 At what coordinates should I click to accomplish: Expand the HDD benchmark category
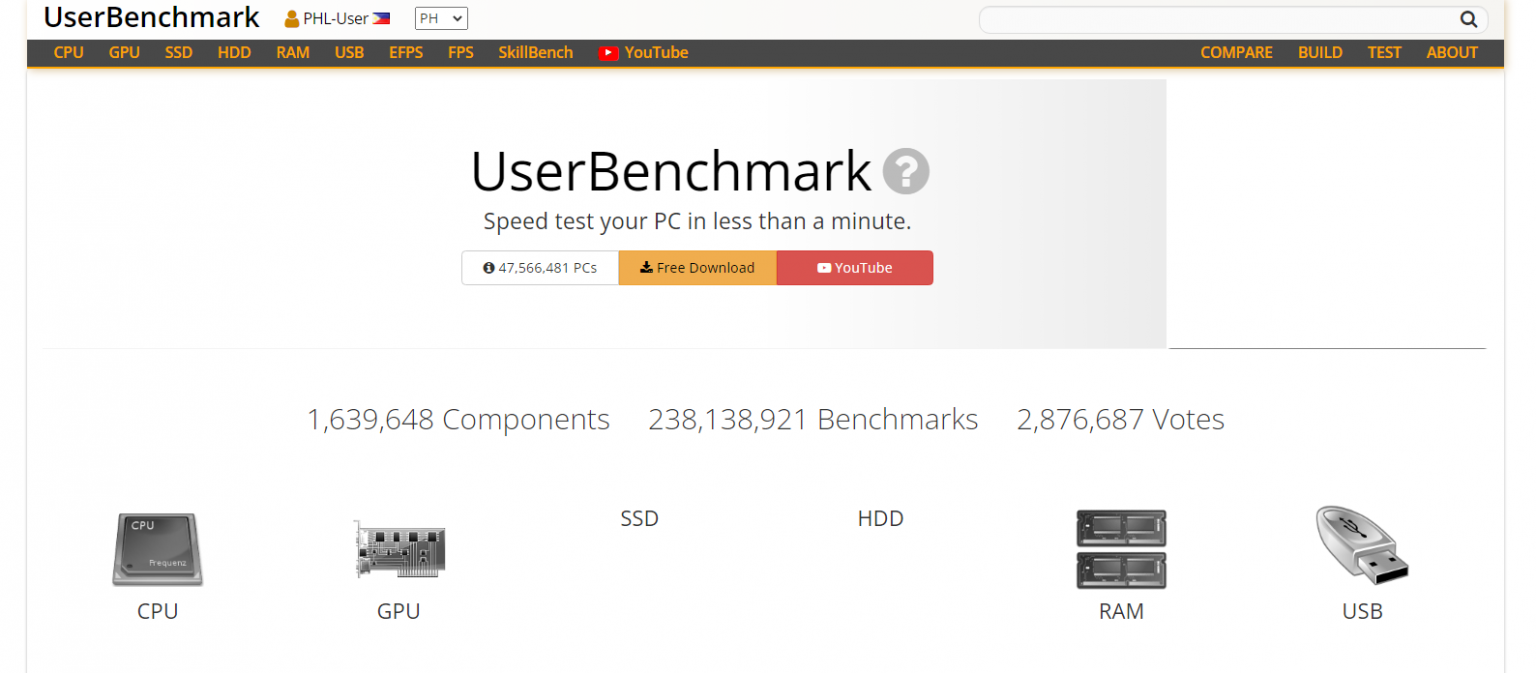click(x=880, y=518)
